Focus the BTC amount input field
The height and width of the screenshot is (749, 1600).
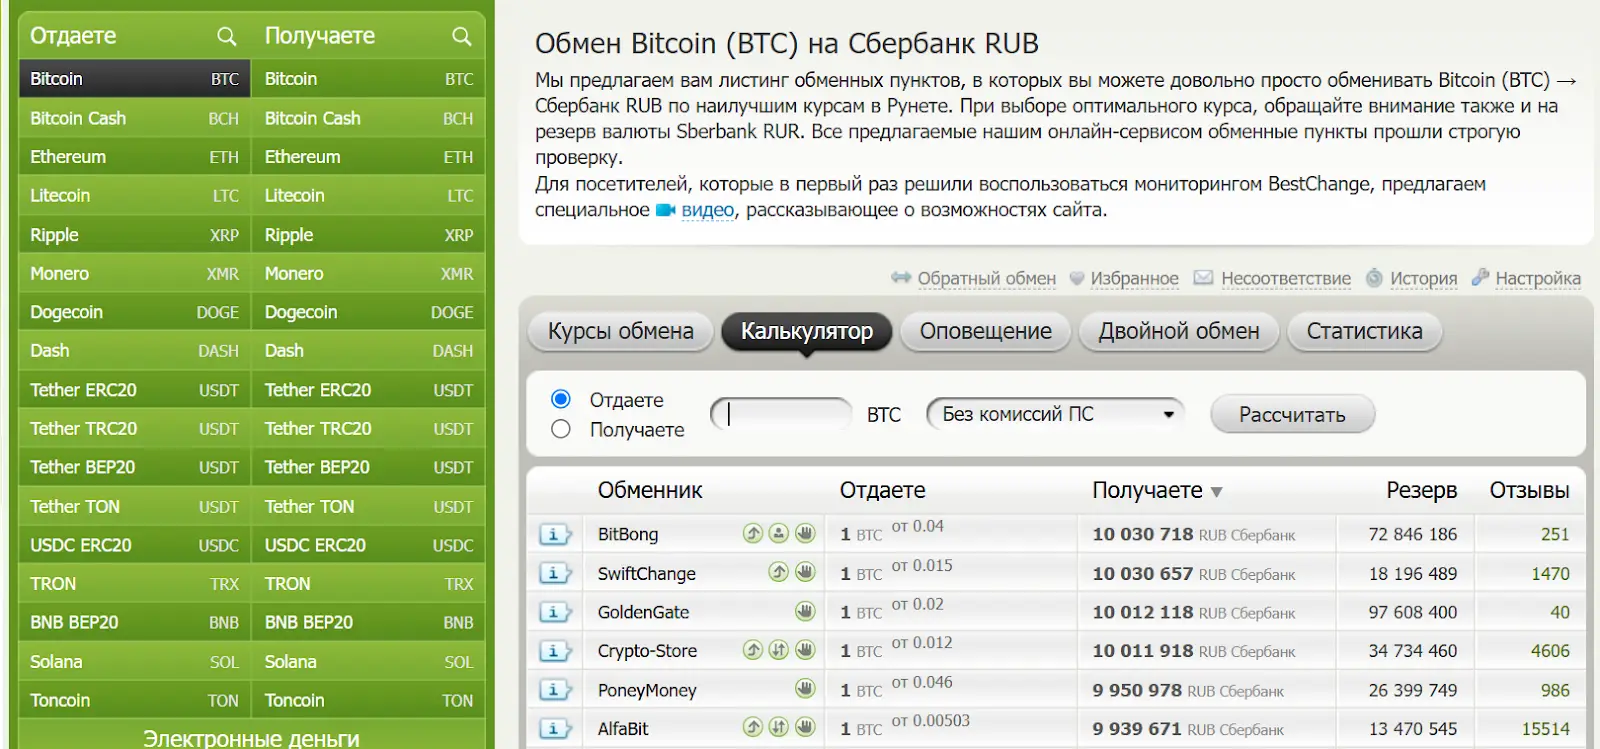(781, 414)
